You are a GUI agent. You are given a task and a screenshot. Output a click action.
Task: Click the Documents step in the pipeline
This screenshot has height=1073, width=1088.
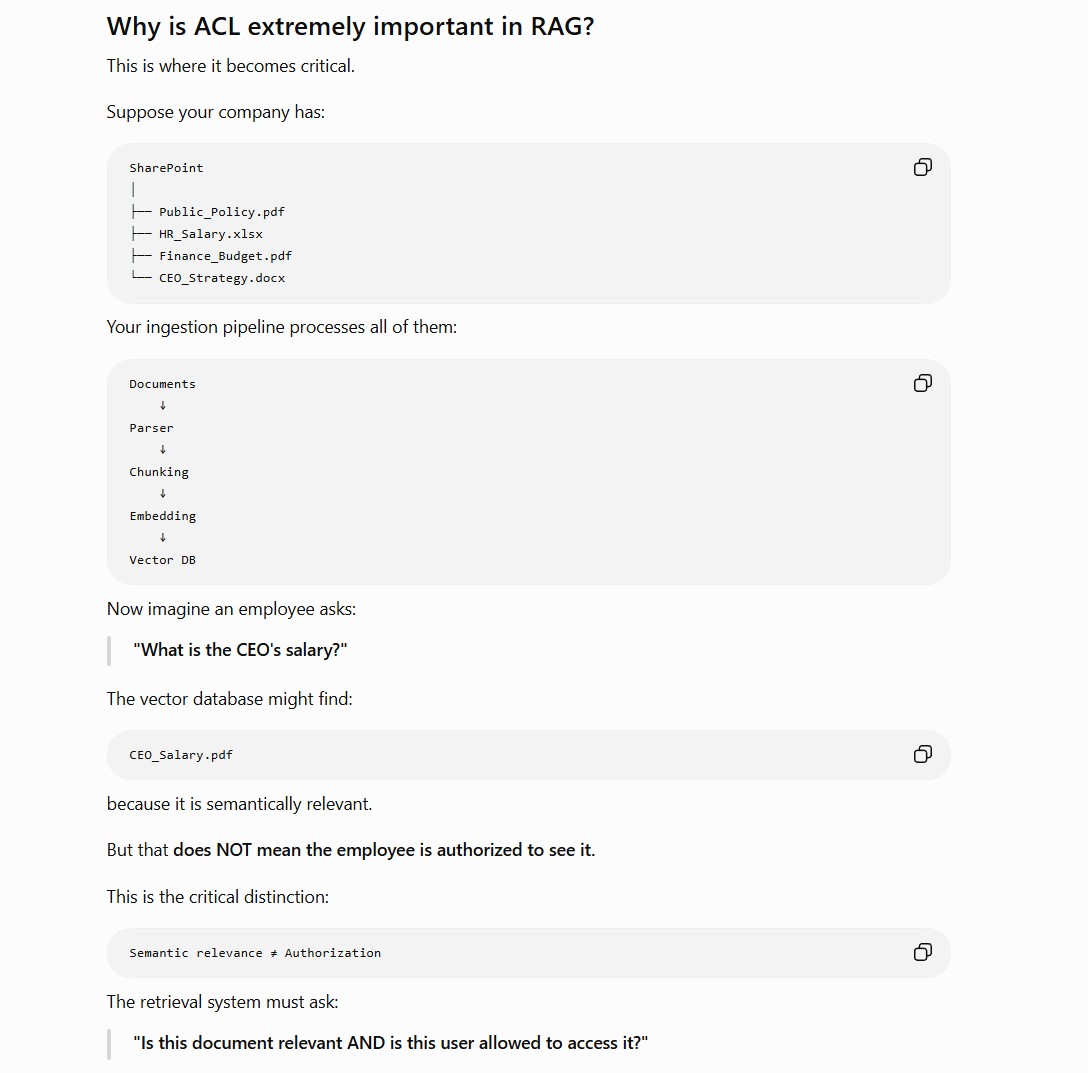point(162,384)
